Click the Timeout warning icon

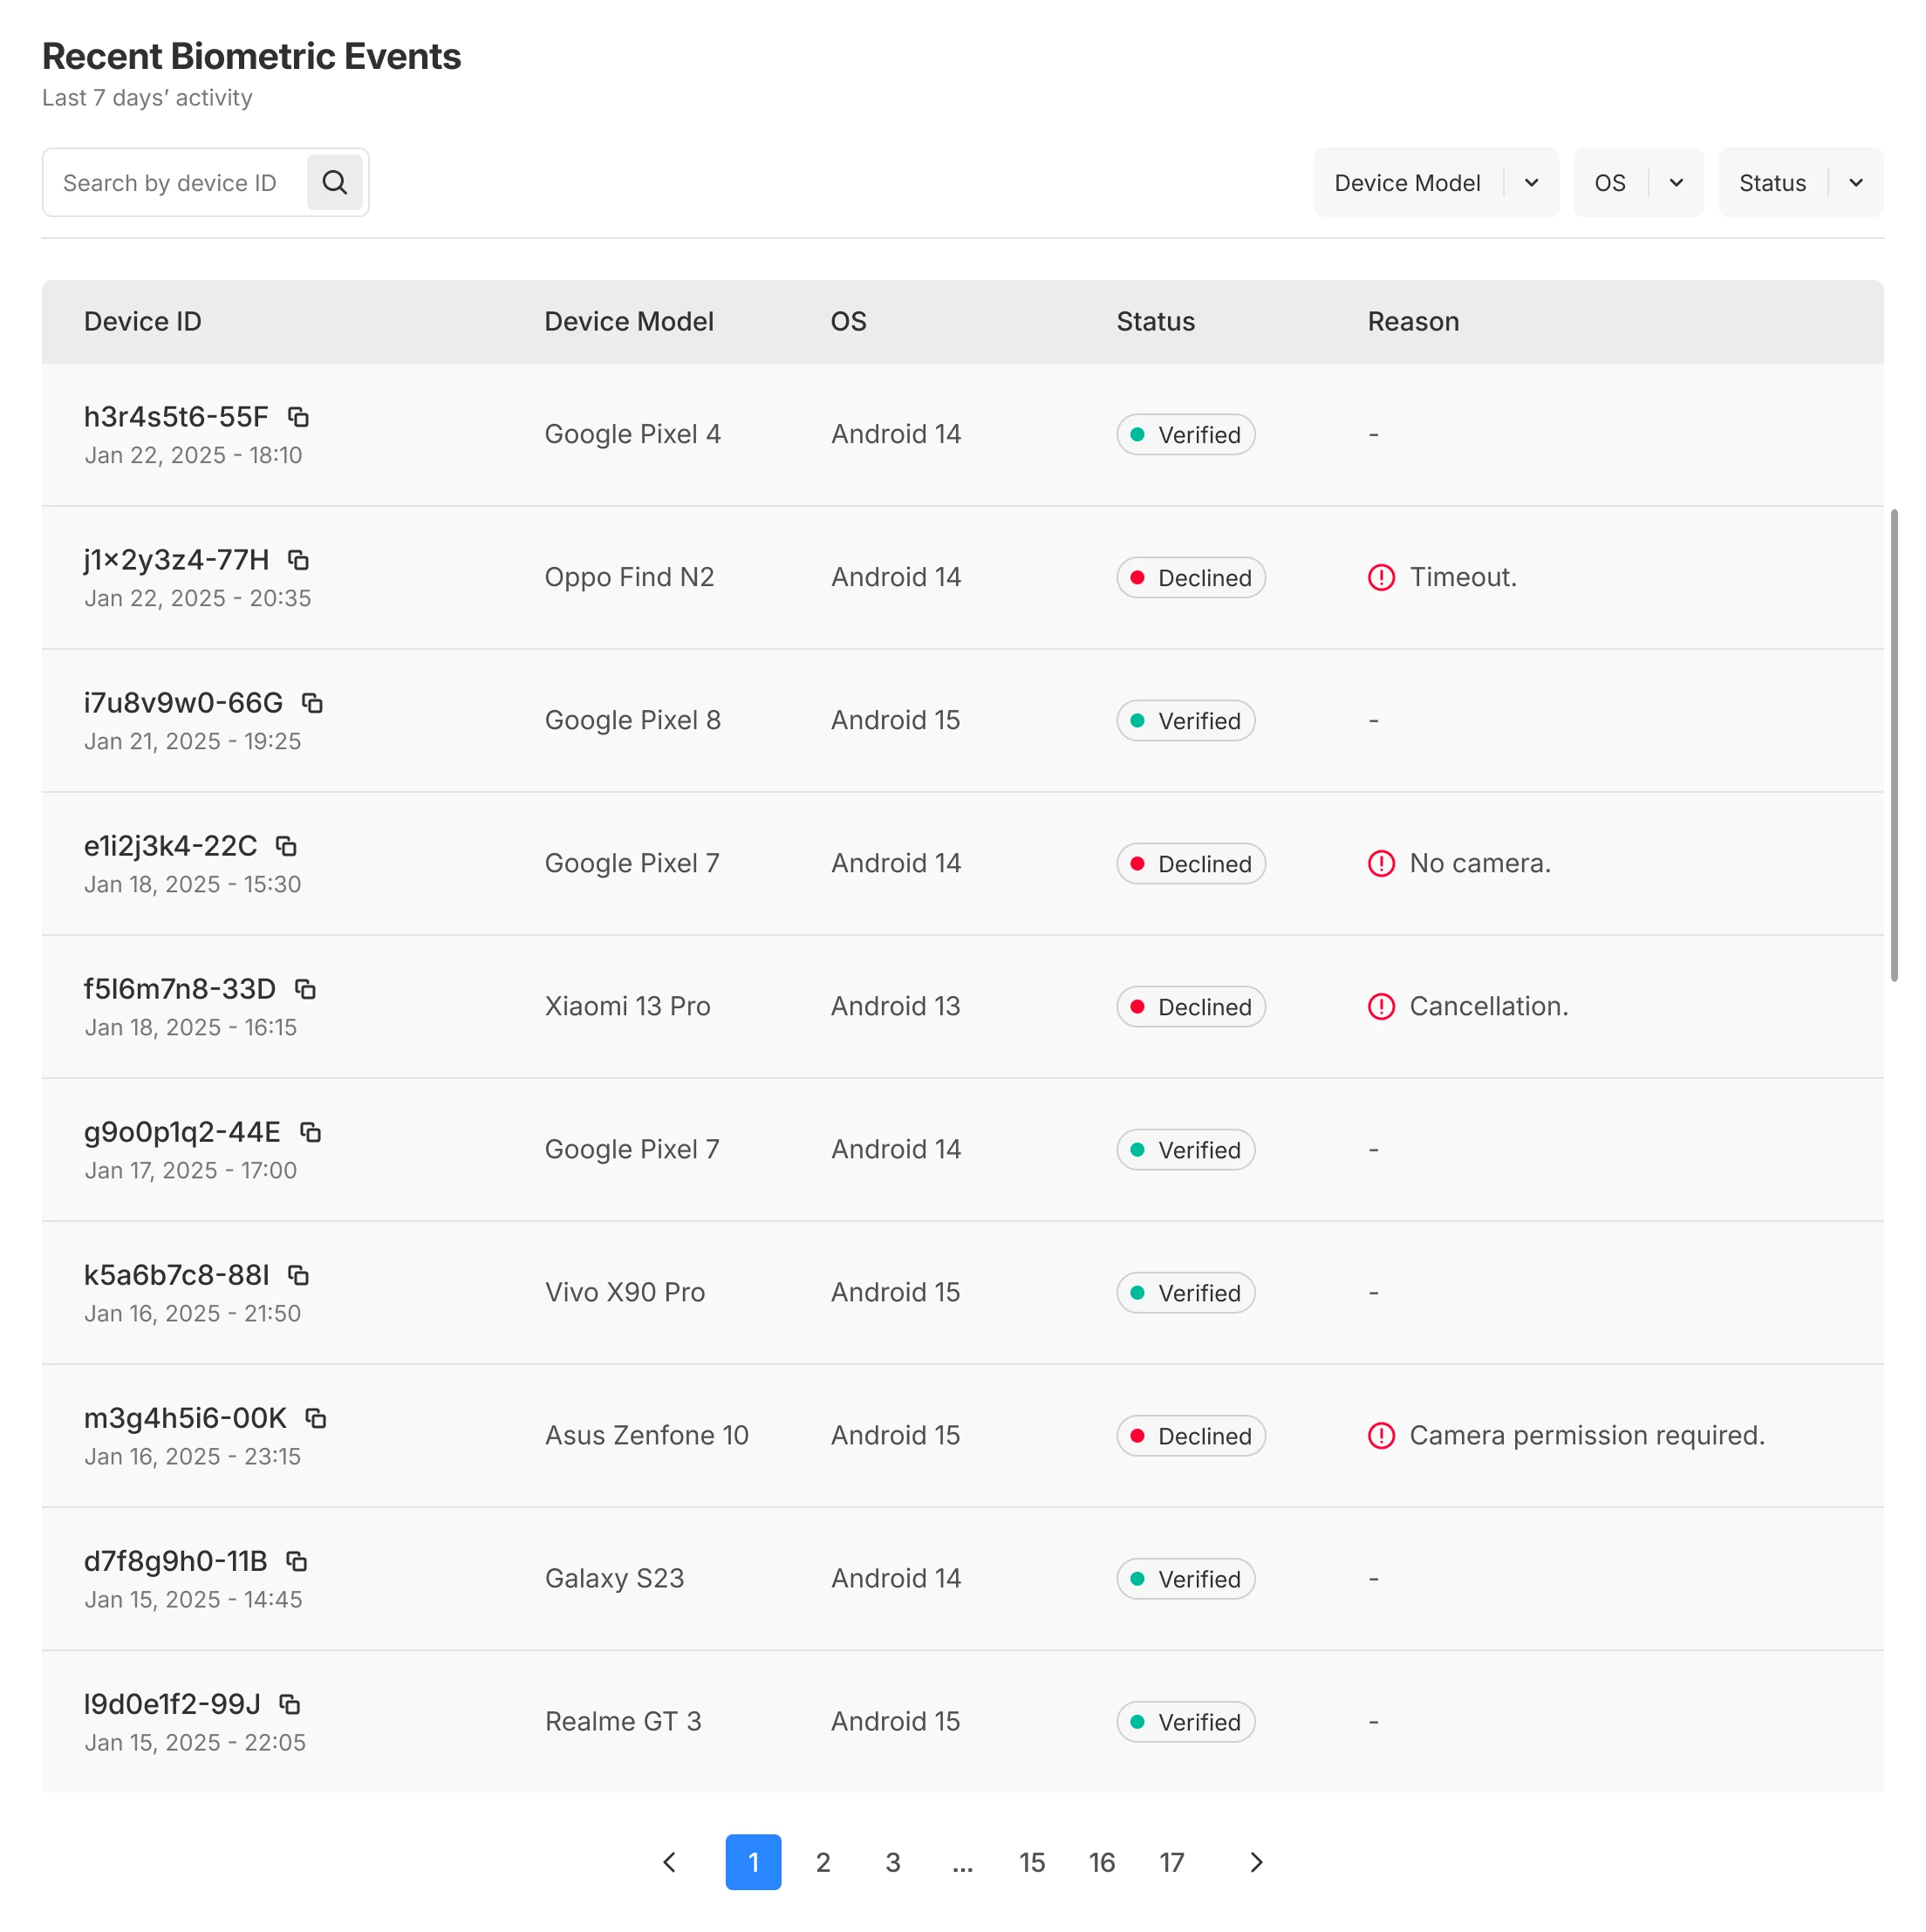(1381, 577)
